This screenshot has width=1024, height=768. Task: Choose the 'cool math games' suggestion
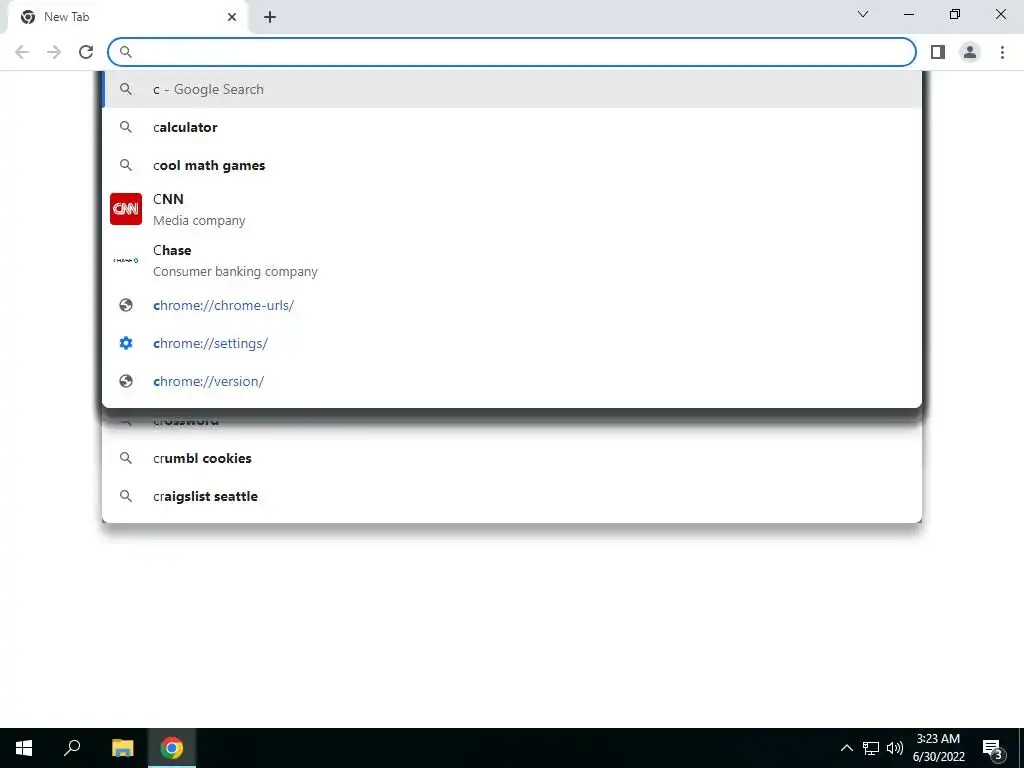click(512, 165)
